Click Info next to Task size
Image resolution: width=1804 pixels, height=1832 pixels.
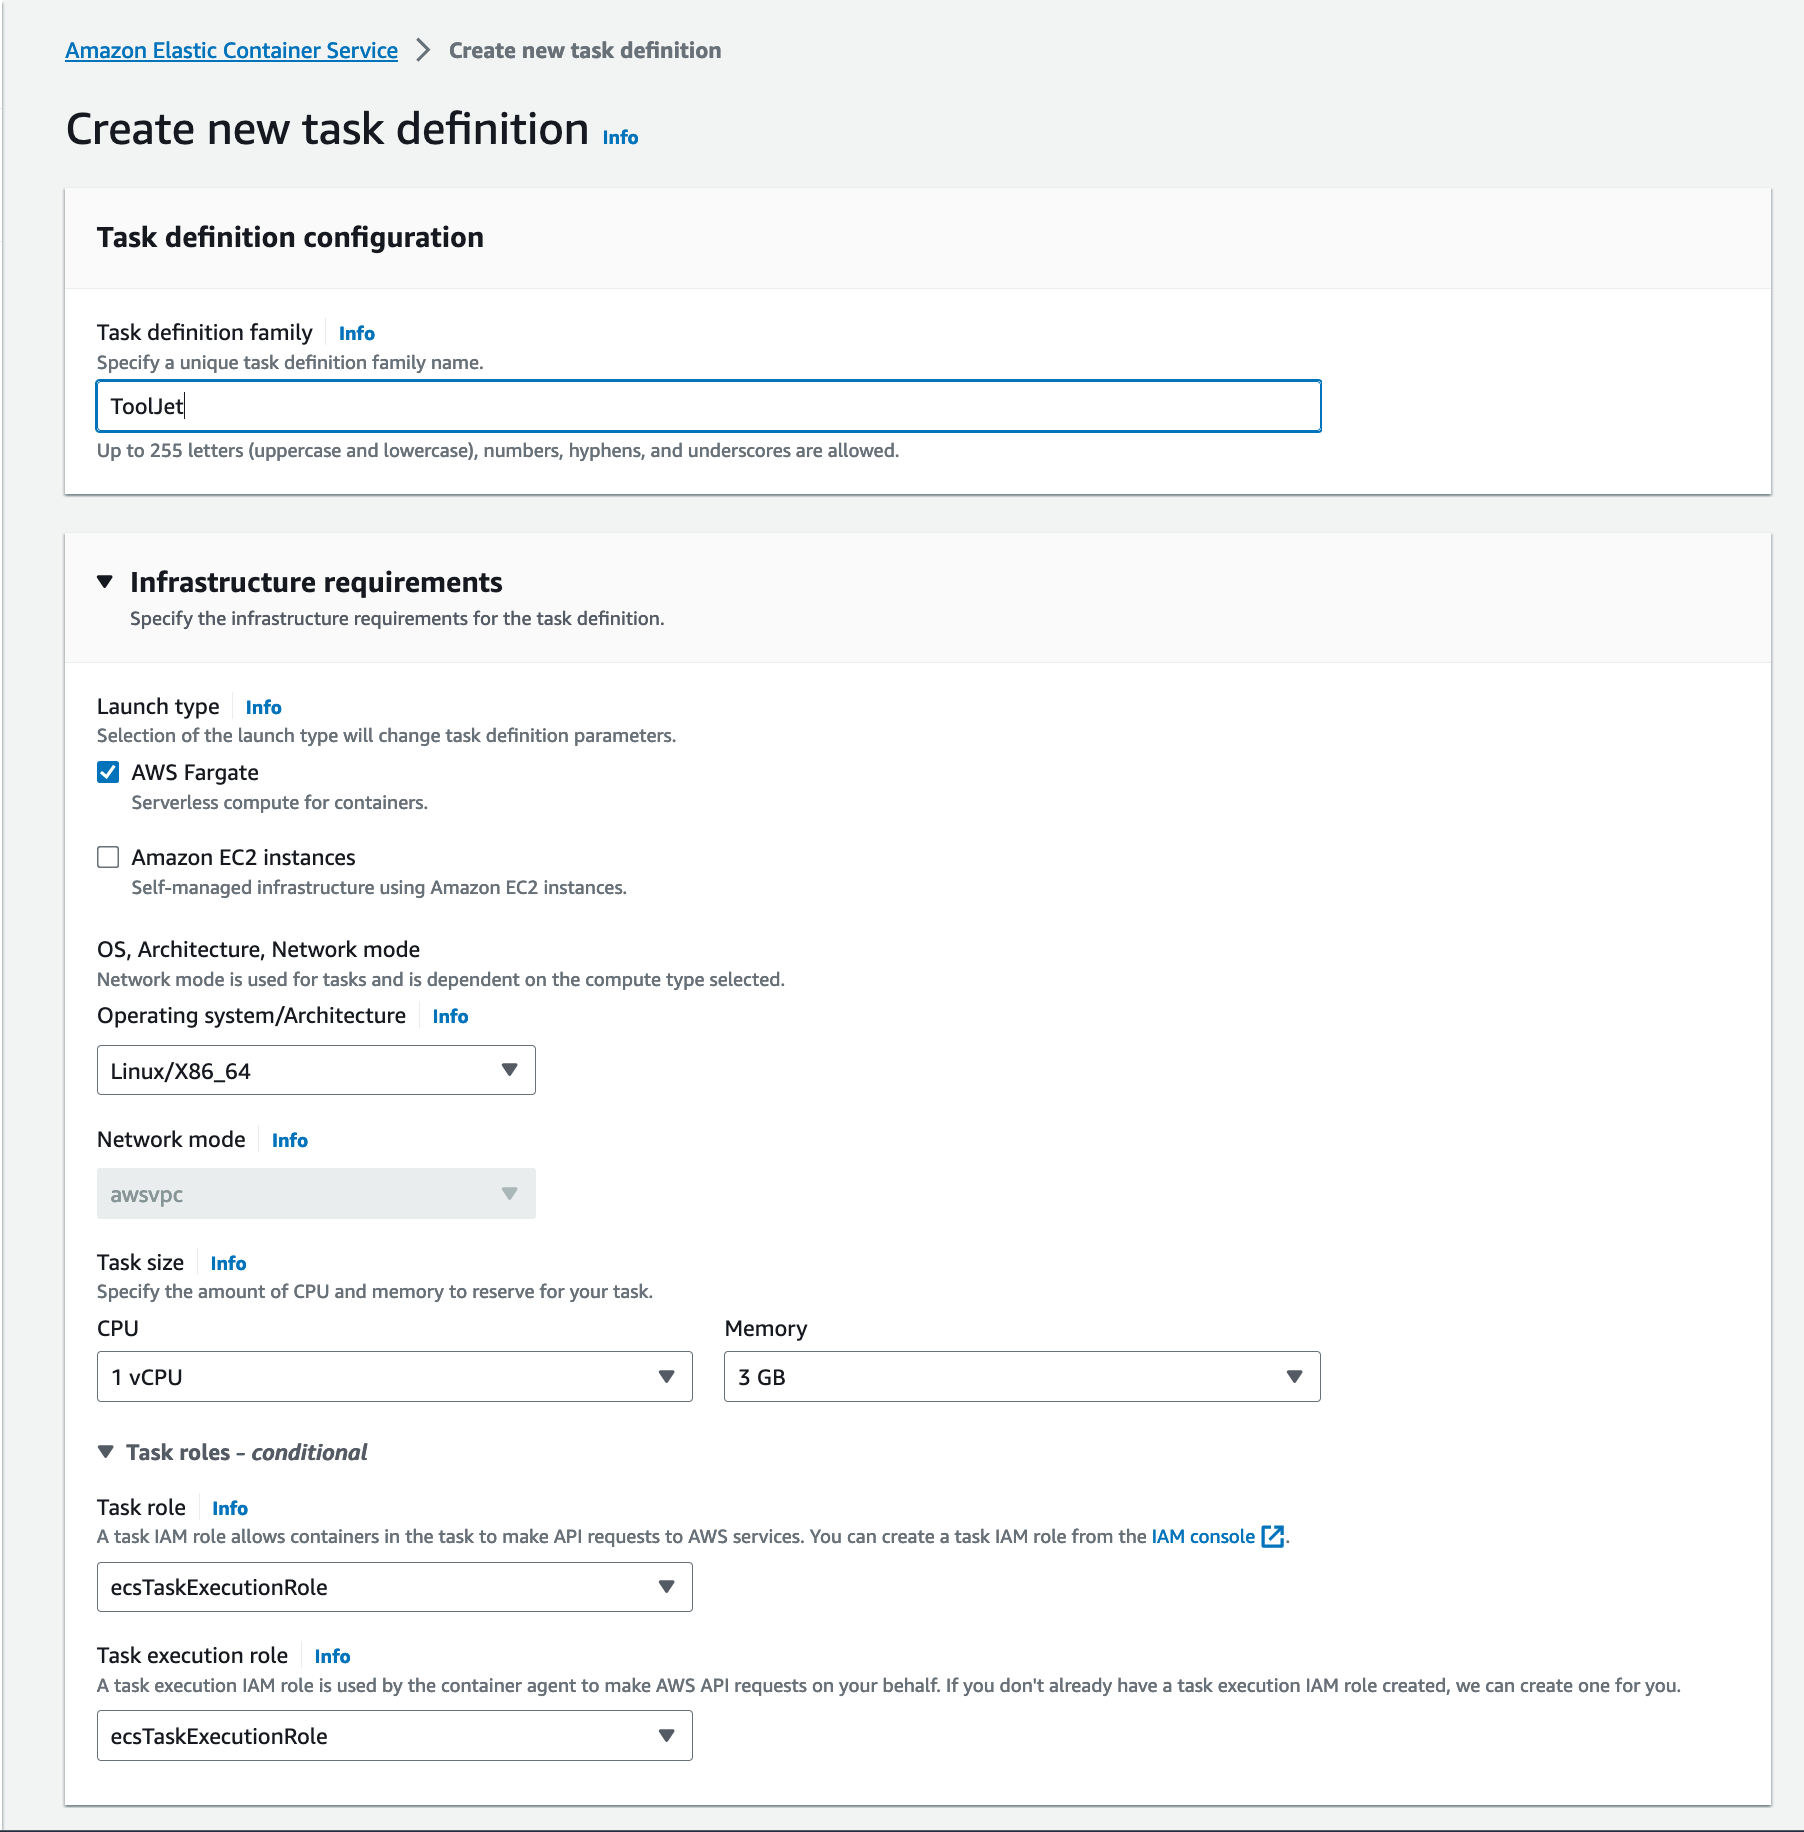[x=228, y=1264]
